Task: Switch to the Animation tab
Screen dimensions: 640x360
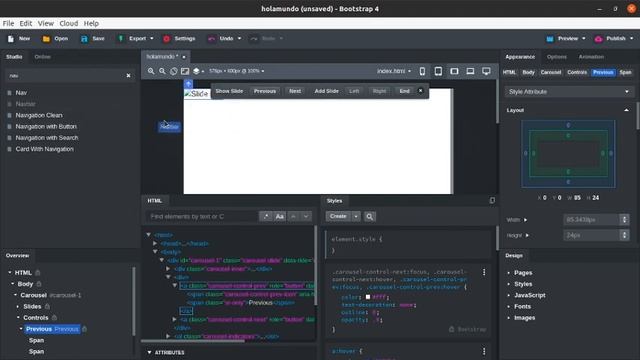Action: pyautogui.click(x=591, y=57)
